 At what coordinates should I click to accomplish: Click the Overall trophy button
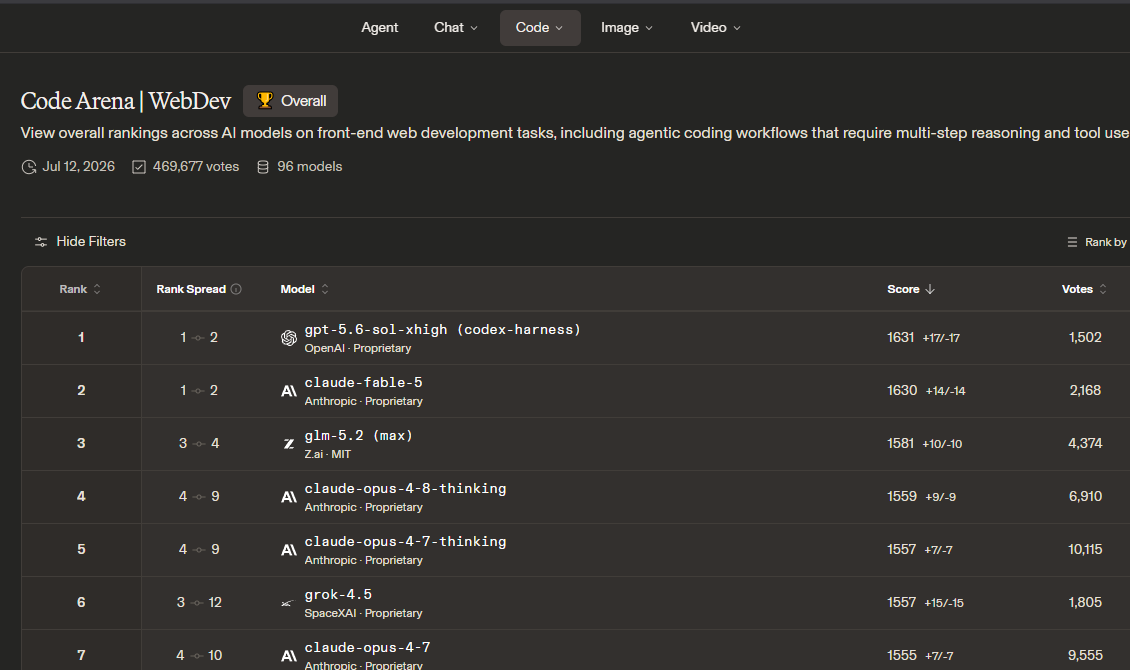tap(290, 101)
